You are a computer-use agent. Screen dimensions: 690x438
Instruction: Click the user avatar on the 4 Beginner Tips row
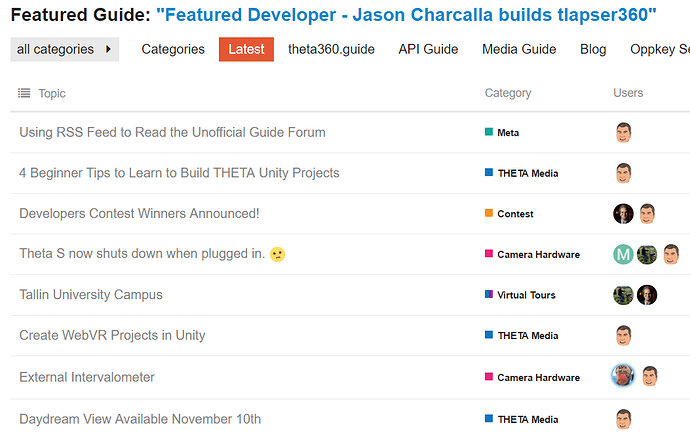(x=624, y=173)
